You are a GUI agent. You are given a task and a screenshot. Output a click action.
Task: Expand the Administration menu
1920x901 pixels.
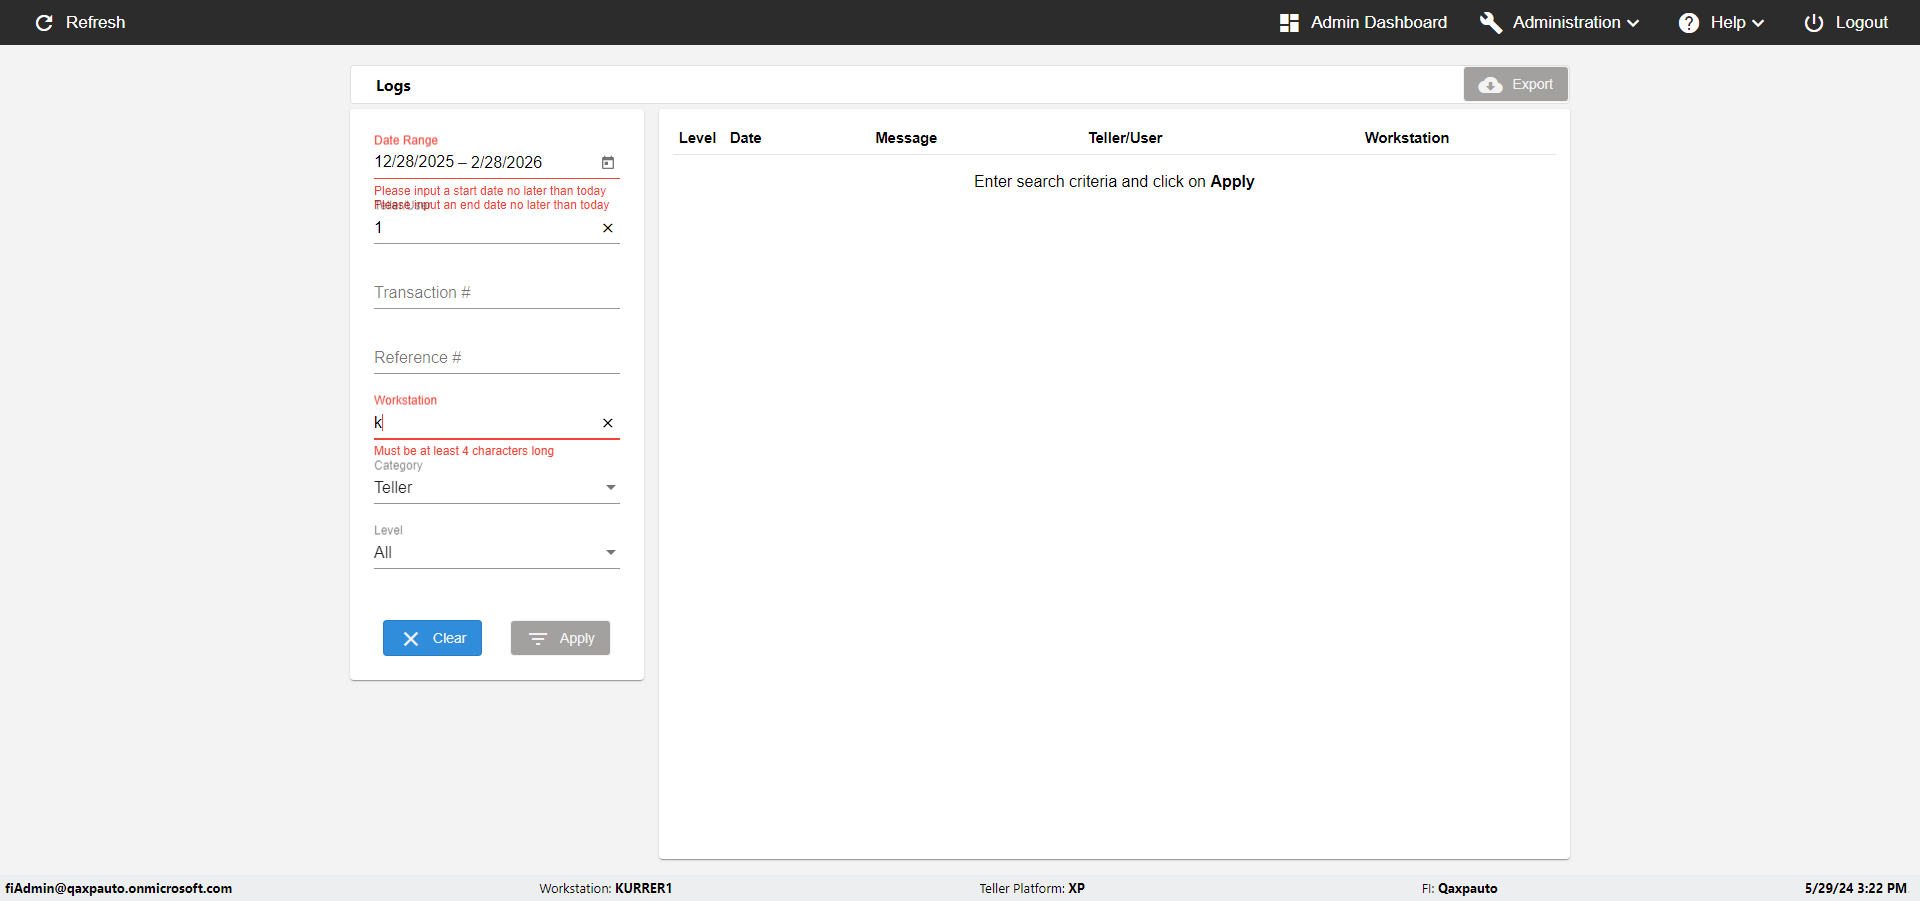click(1560, 22)
